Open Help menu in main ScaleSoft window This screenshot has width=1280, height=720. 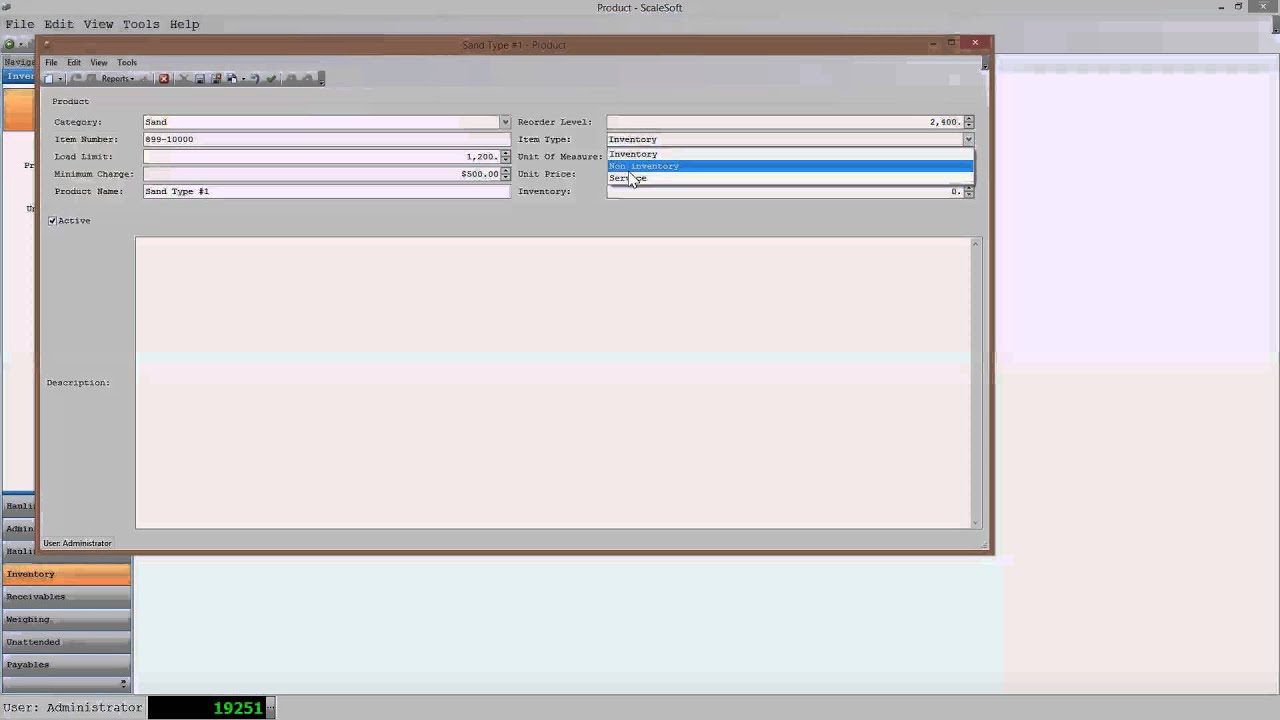point(184,24)
